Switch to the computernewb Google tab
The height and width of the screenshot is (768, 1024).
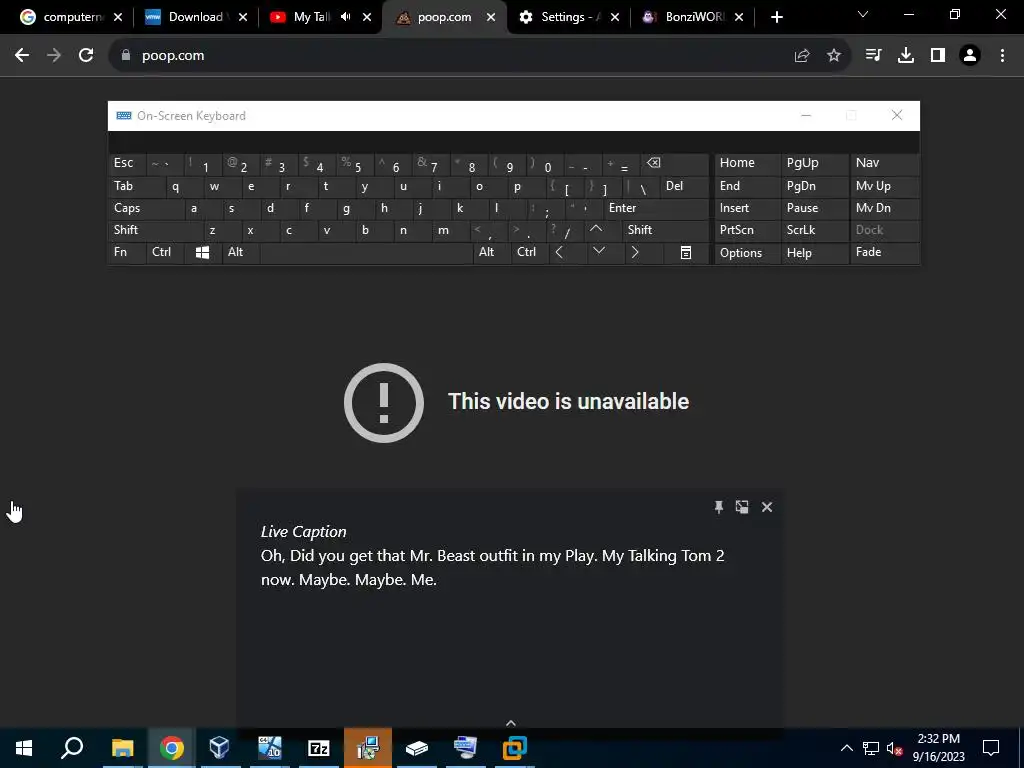[64, 18]
